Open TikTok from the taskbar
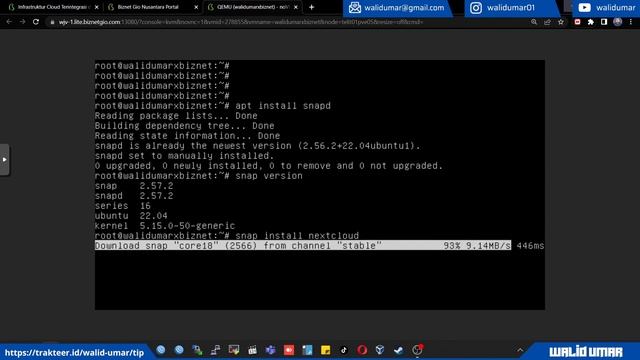 (344, 350)
